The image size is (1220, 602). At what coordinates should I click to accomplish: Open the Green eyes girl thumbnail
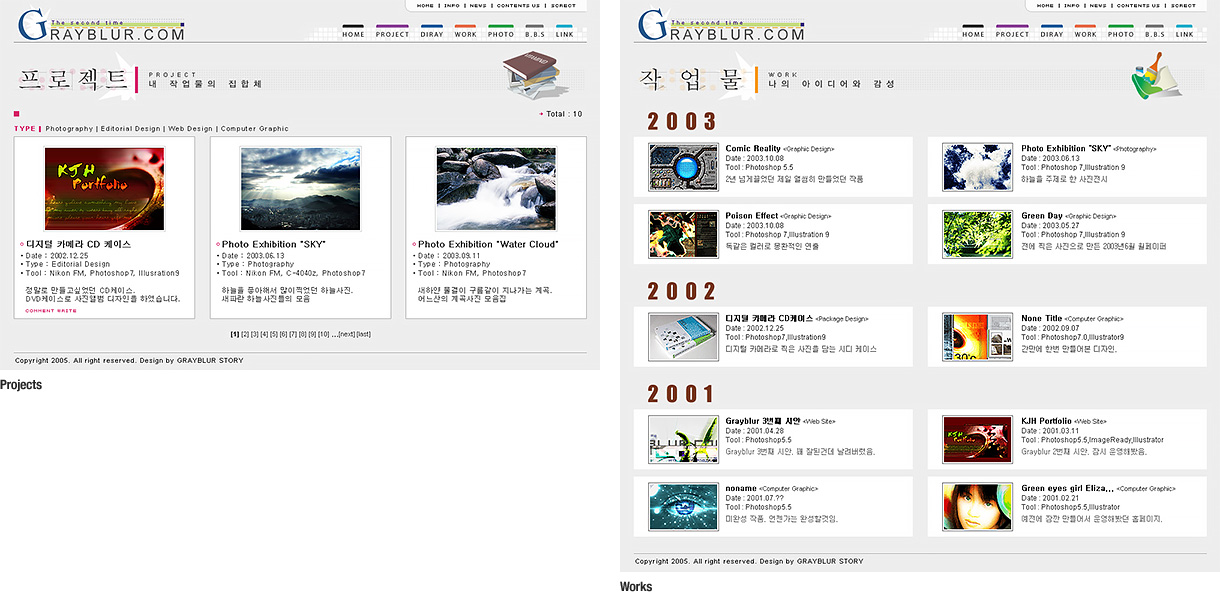point(978,507)
